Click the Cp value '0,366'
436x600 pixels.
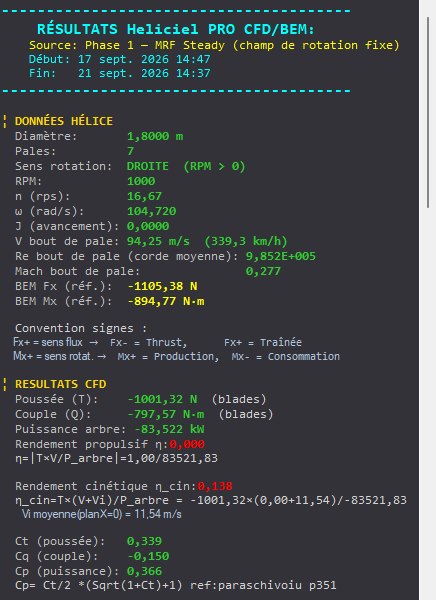[x=144, y=571]
